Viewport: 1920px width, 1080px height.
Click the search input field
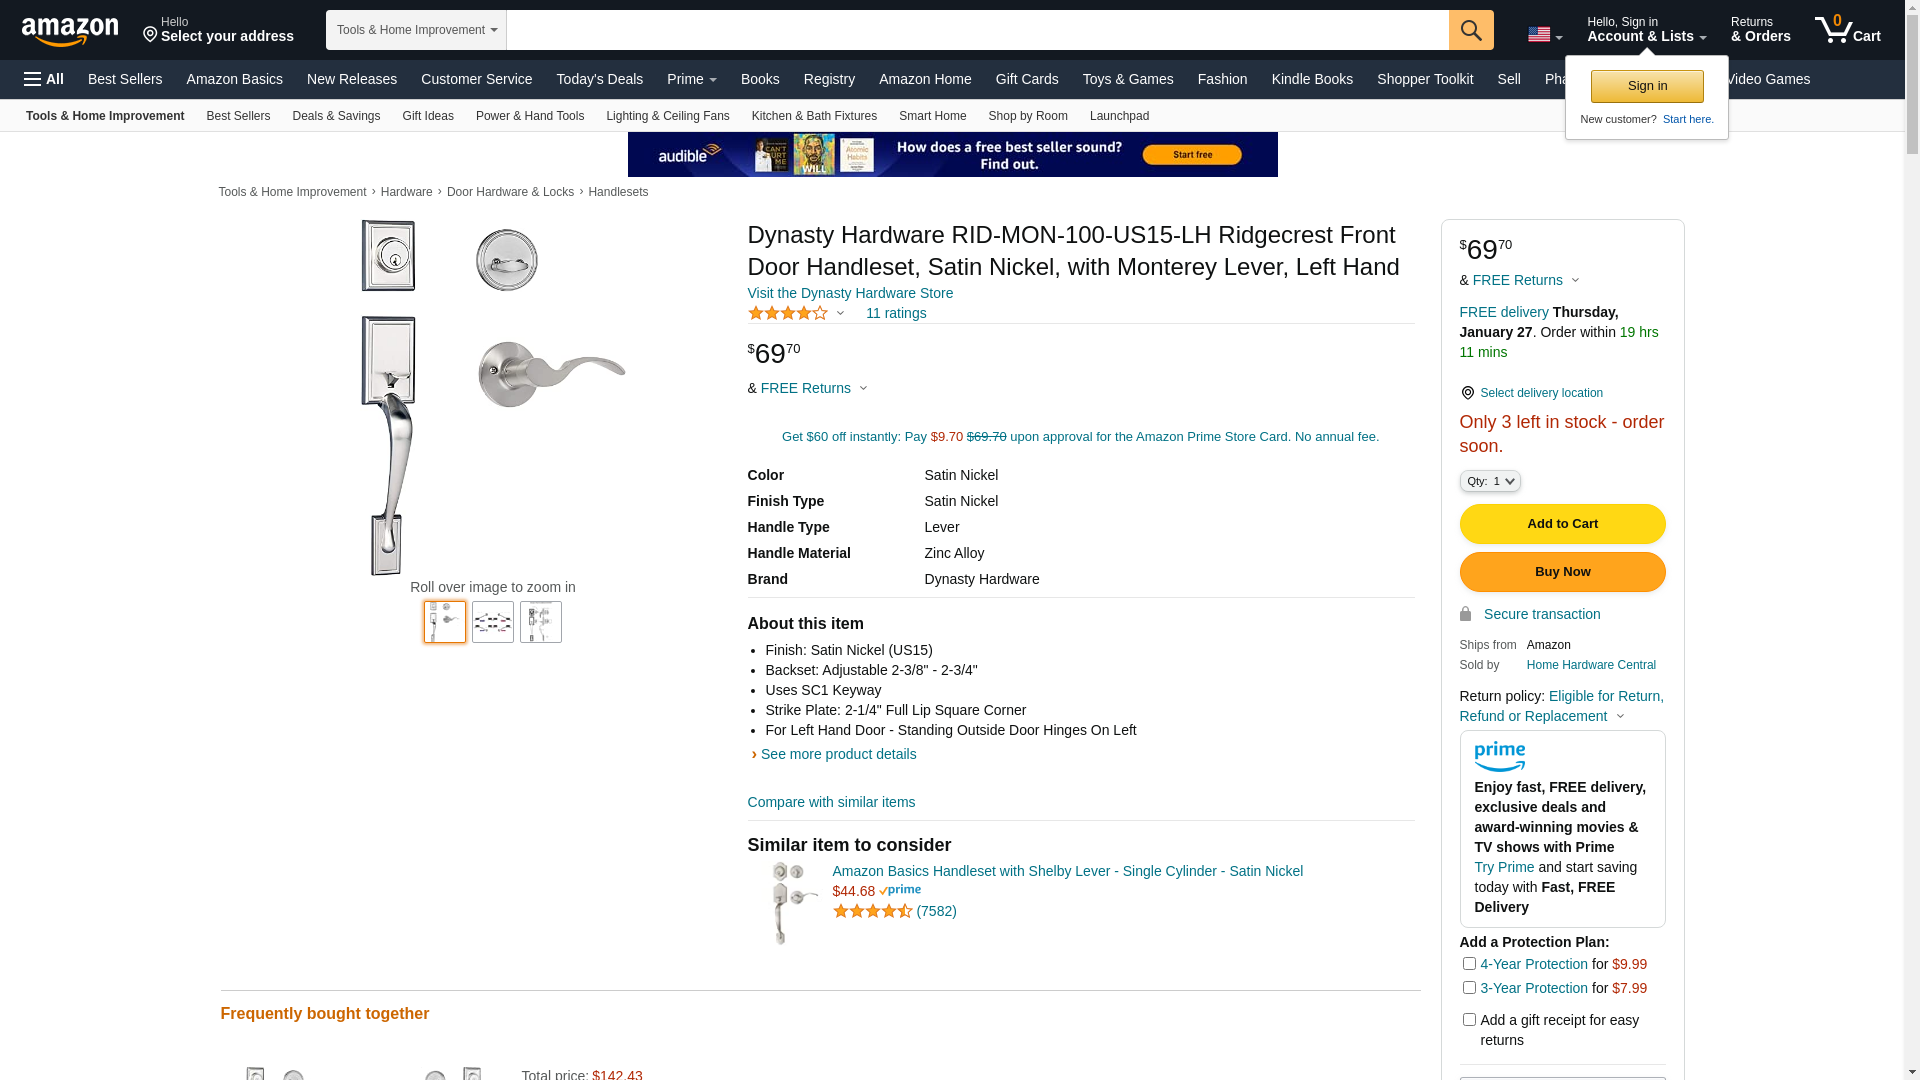(x=977, y=30)
